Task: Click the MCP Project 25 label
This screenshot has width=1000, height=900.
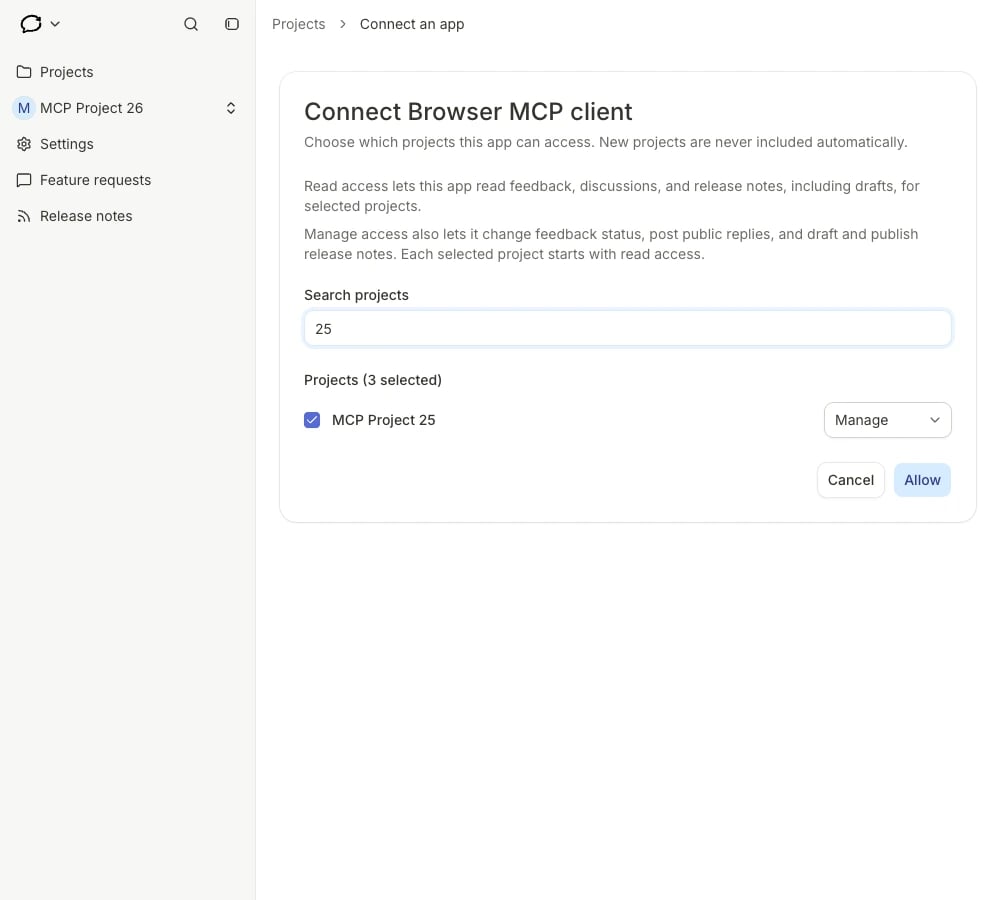Action: coord(383,420)
